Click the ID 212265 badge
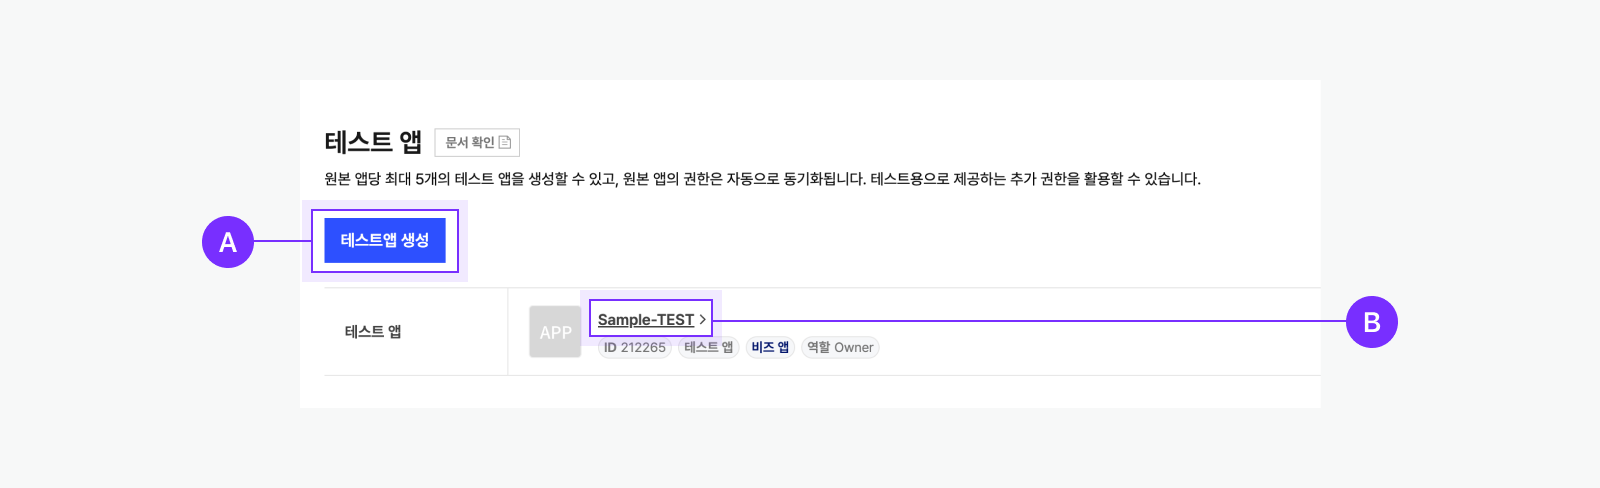 (x=634, y=347)
